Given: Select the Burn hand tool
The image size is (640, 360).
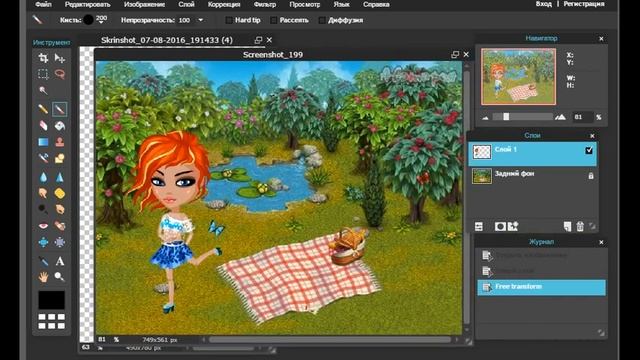Looking at the screenshot, I should [x=60, y=209].
